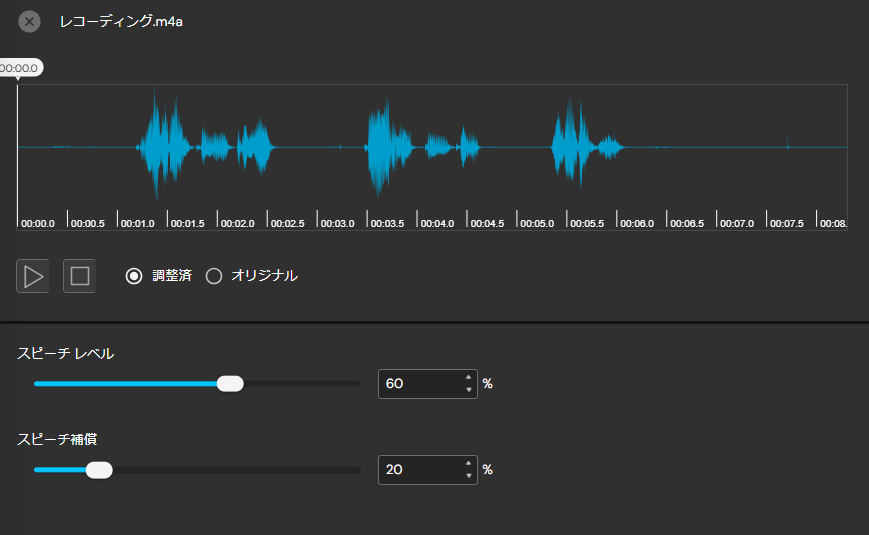Click the 00:00.5 label on timeline ruler
This screenshot has width=869, height=535.
coord(88,223)
